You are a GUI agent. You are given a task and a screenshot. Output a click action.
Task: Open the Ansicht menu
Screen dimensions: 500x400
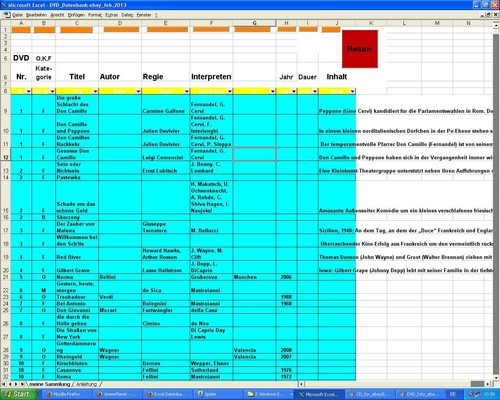(x=57, y=15)
